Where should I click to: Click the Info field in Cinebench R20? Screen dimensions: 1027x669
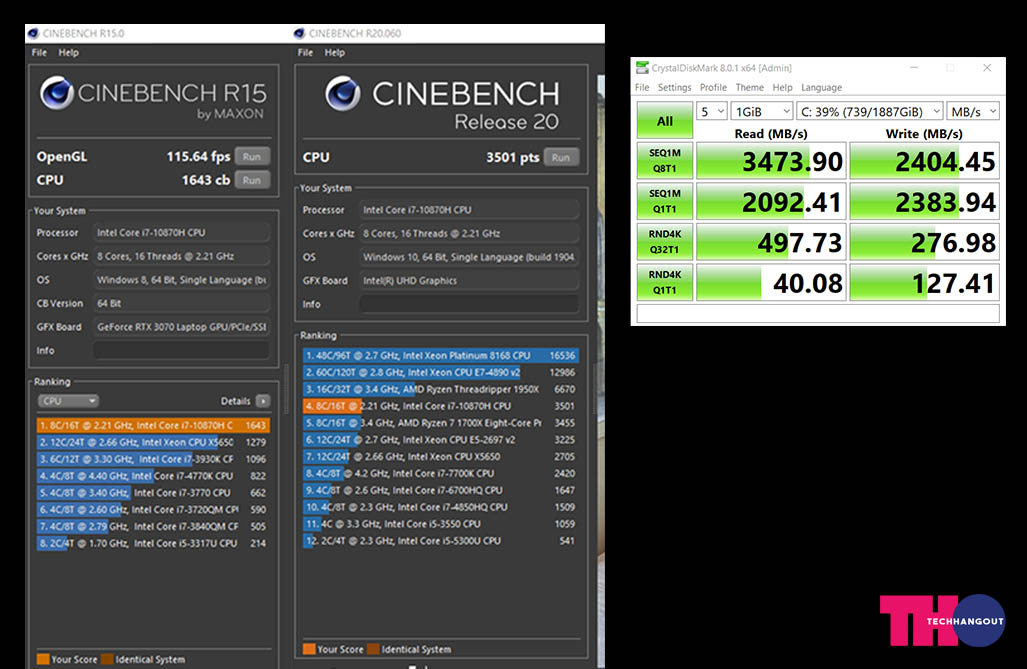(x=470, y=304)
